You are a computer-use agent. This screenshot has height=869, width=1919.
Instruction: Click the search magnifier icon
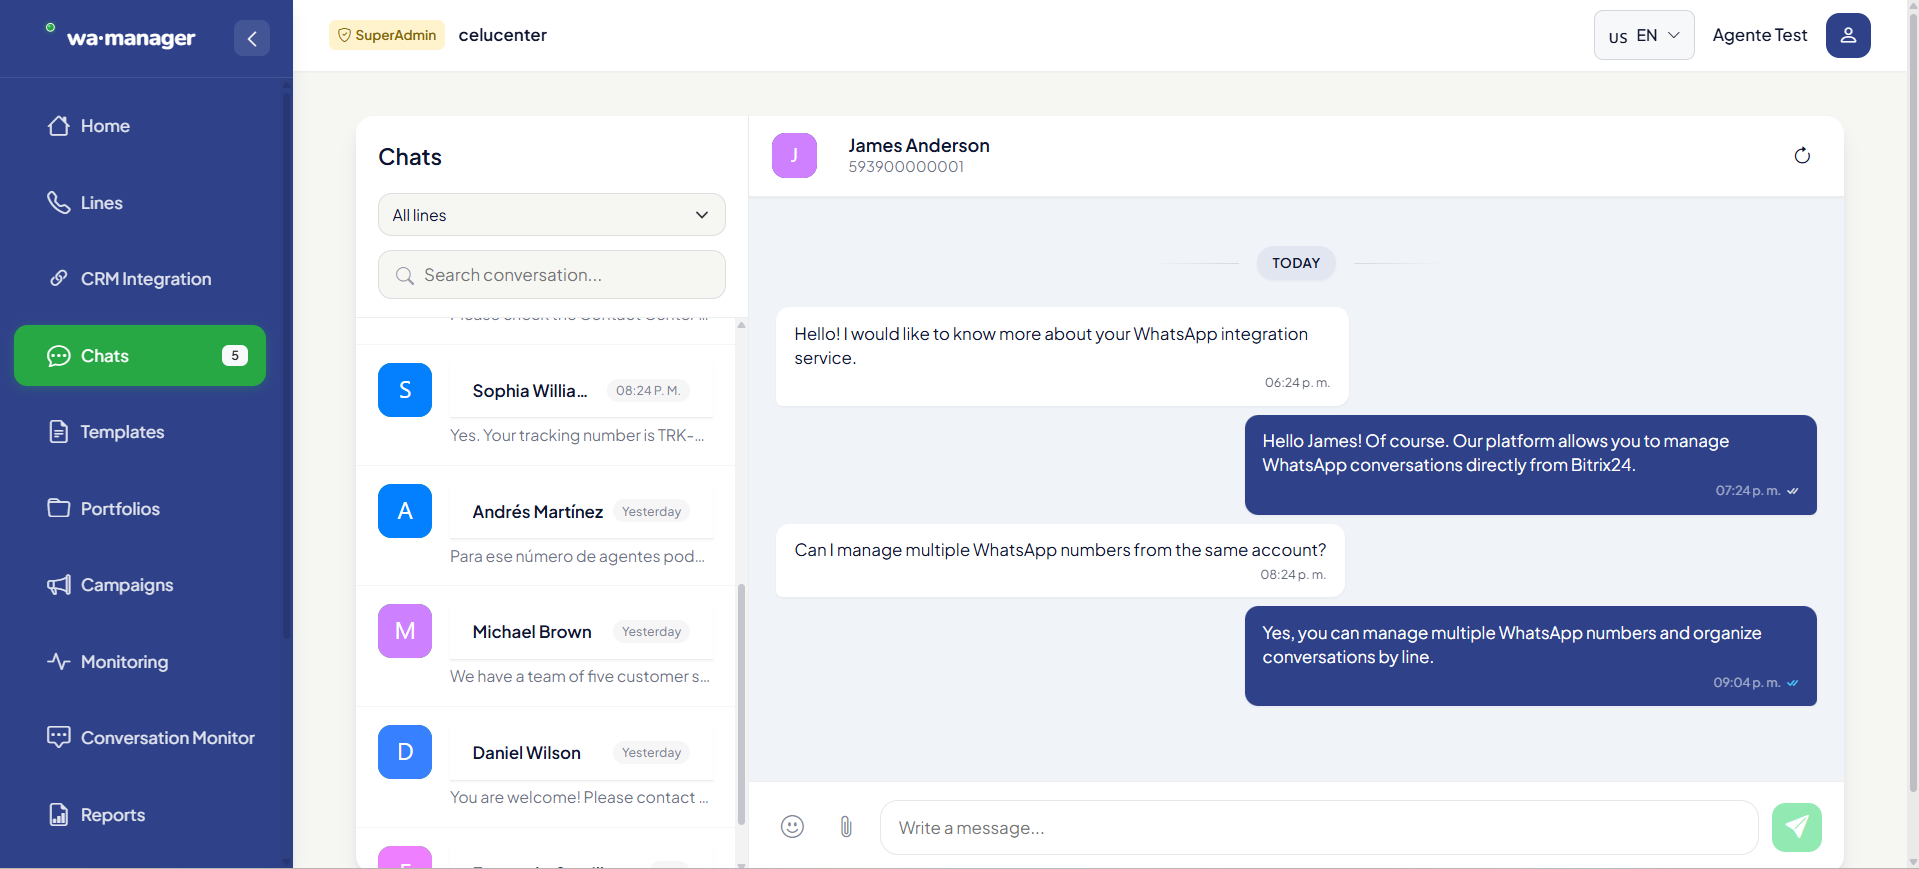pyautogui.click(x=405, y=276)
